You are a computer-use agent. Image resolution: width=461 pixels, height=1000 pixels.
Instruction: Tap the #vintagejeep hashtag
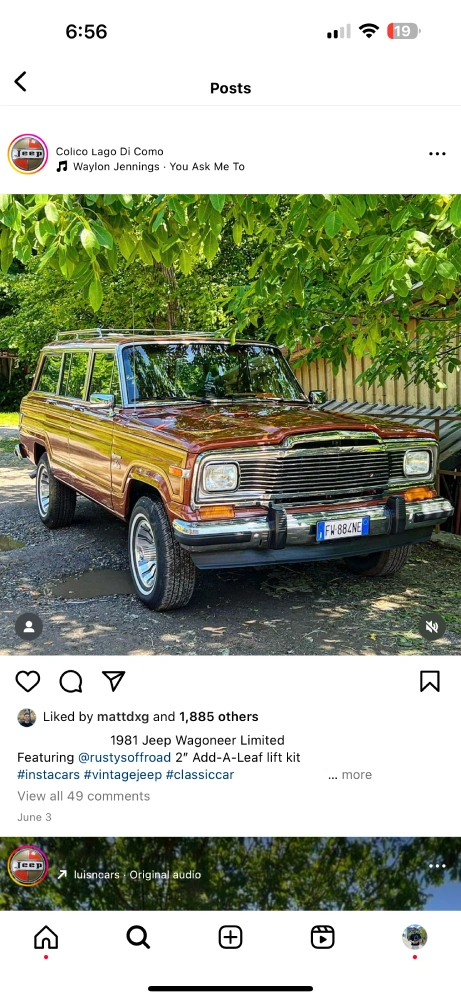[x=123, y=775]
